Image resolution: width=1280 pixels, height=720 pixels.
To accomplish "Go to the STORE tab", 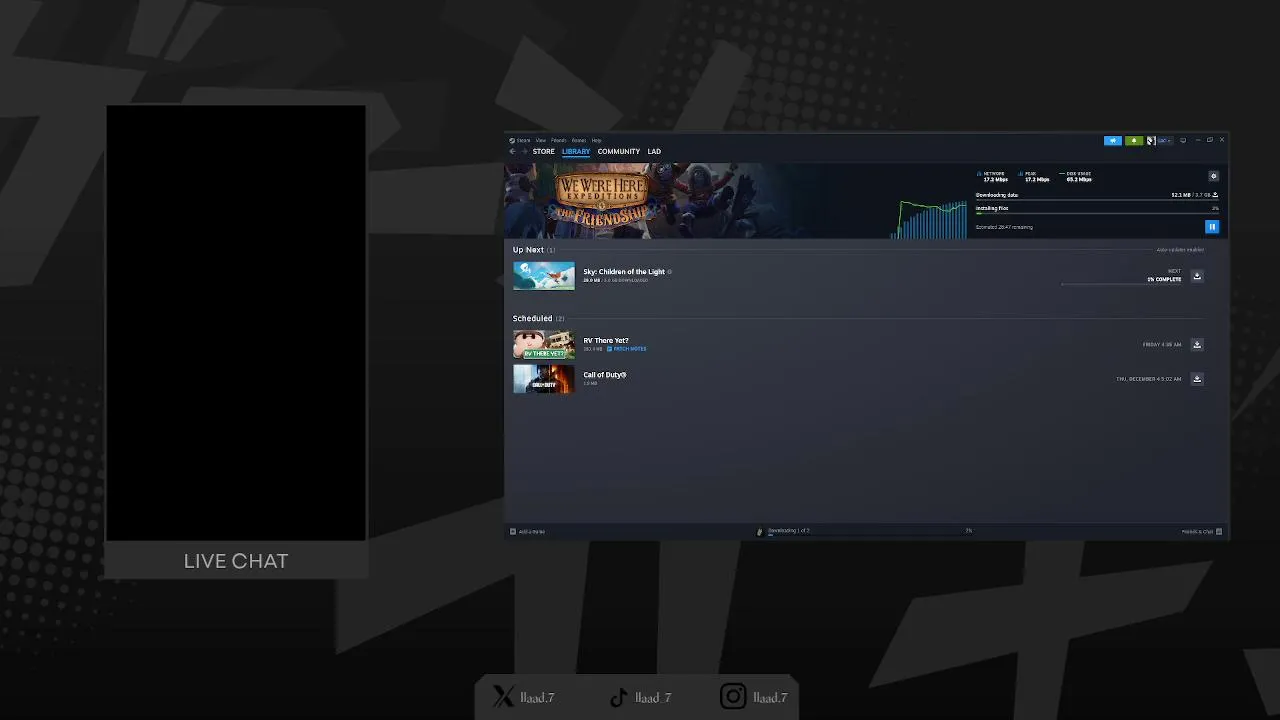I will pyautogui.click(x=543, y=152).
